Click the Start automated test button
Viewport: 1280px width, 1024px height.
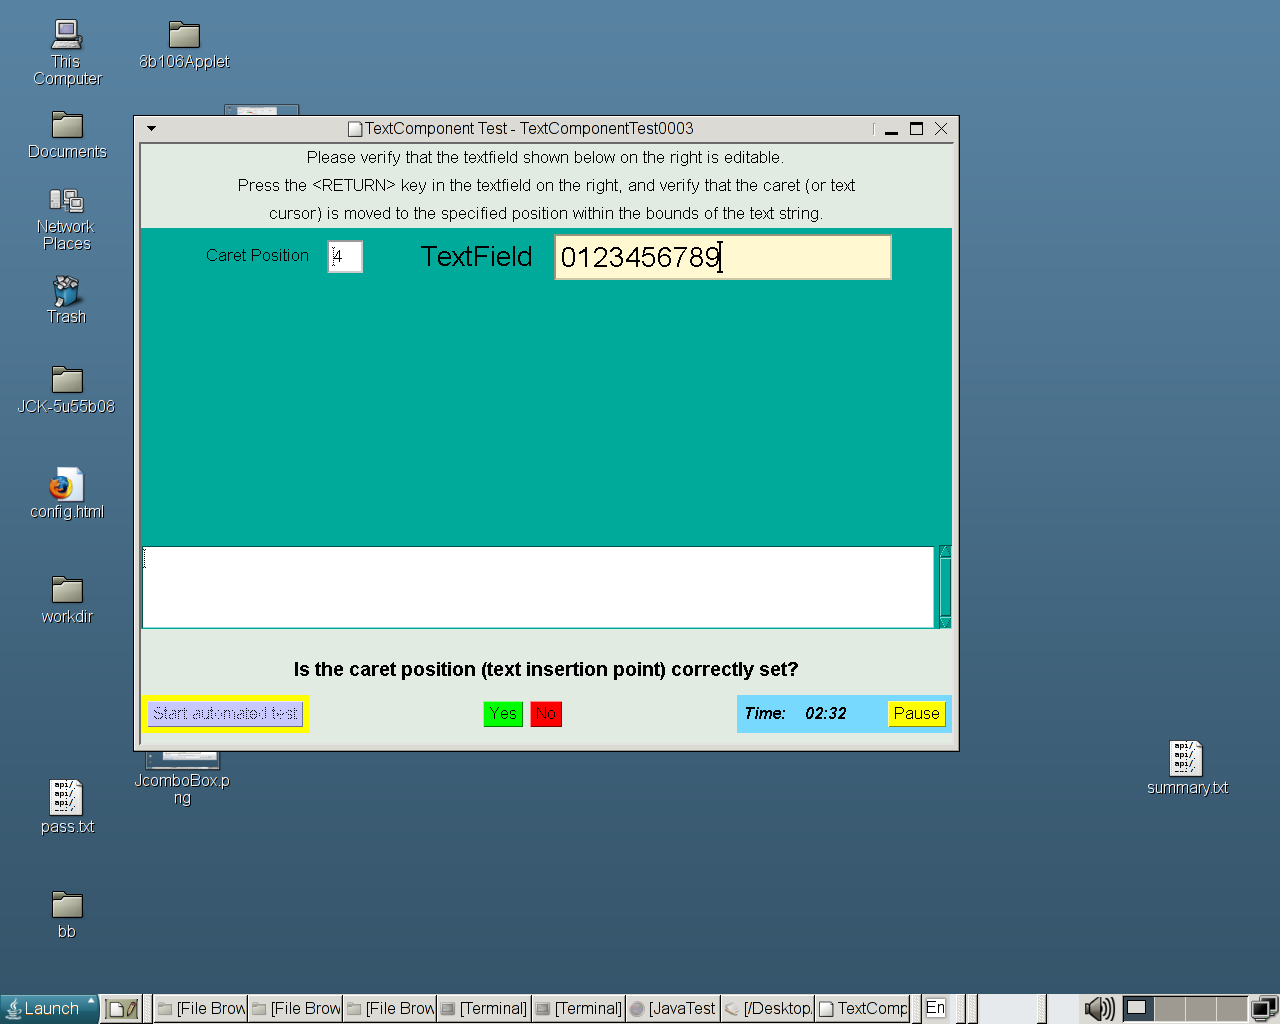coord(225,714)
